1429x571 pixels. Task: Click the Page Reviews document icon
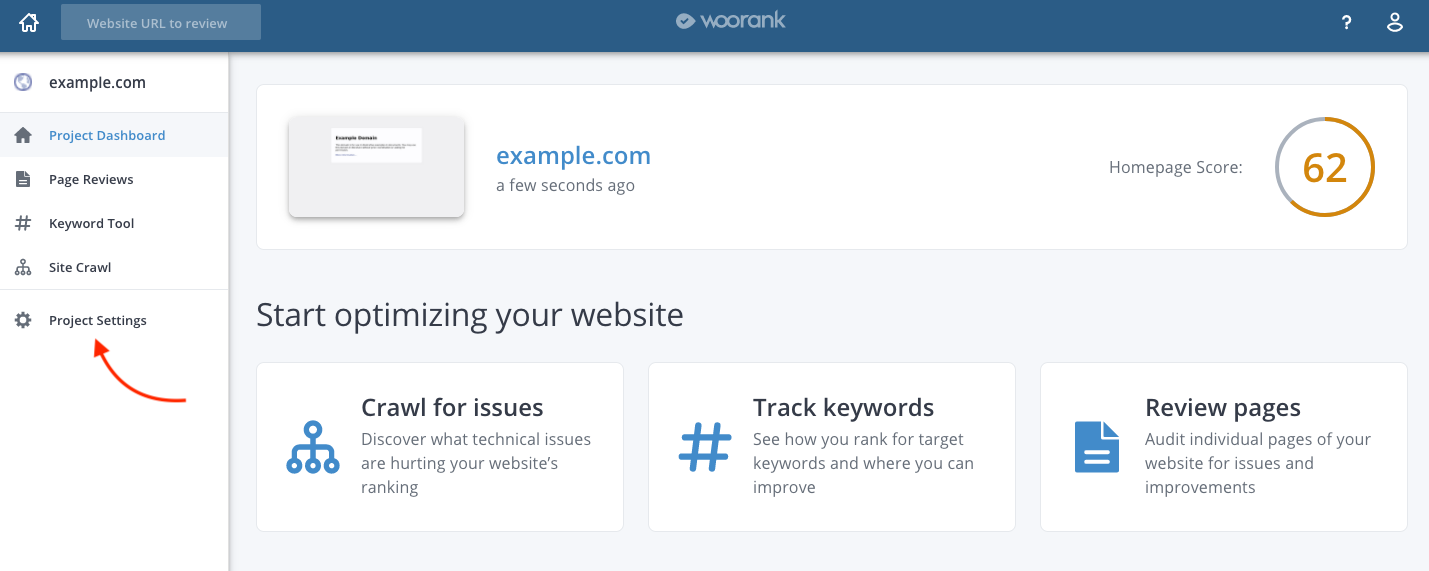(23, 179)
